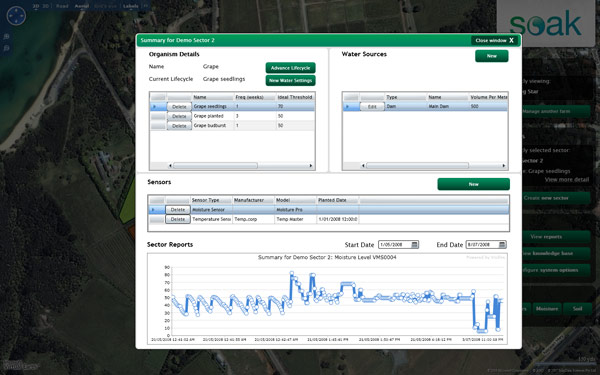Switch map to Aerial style
The image size is (600, 375).
[x=82, y=6]
